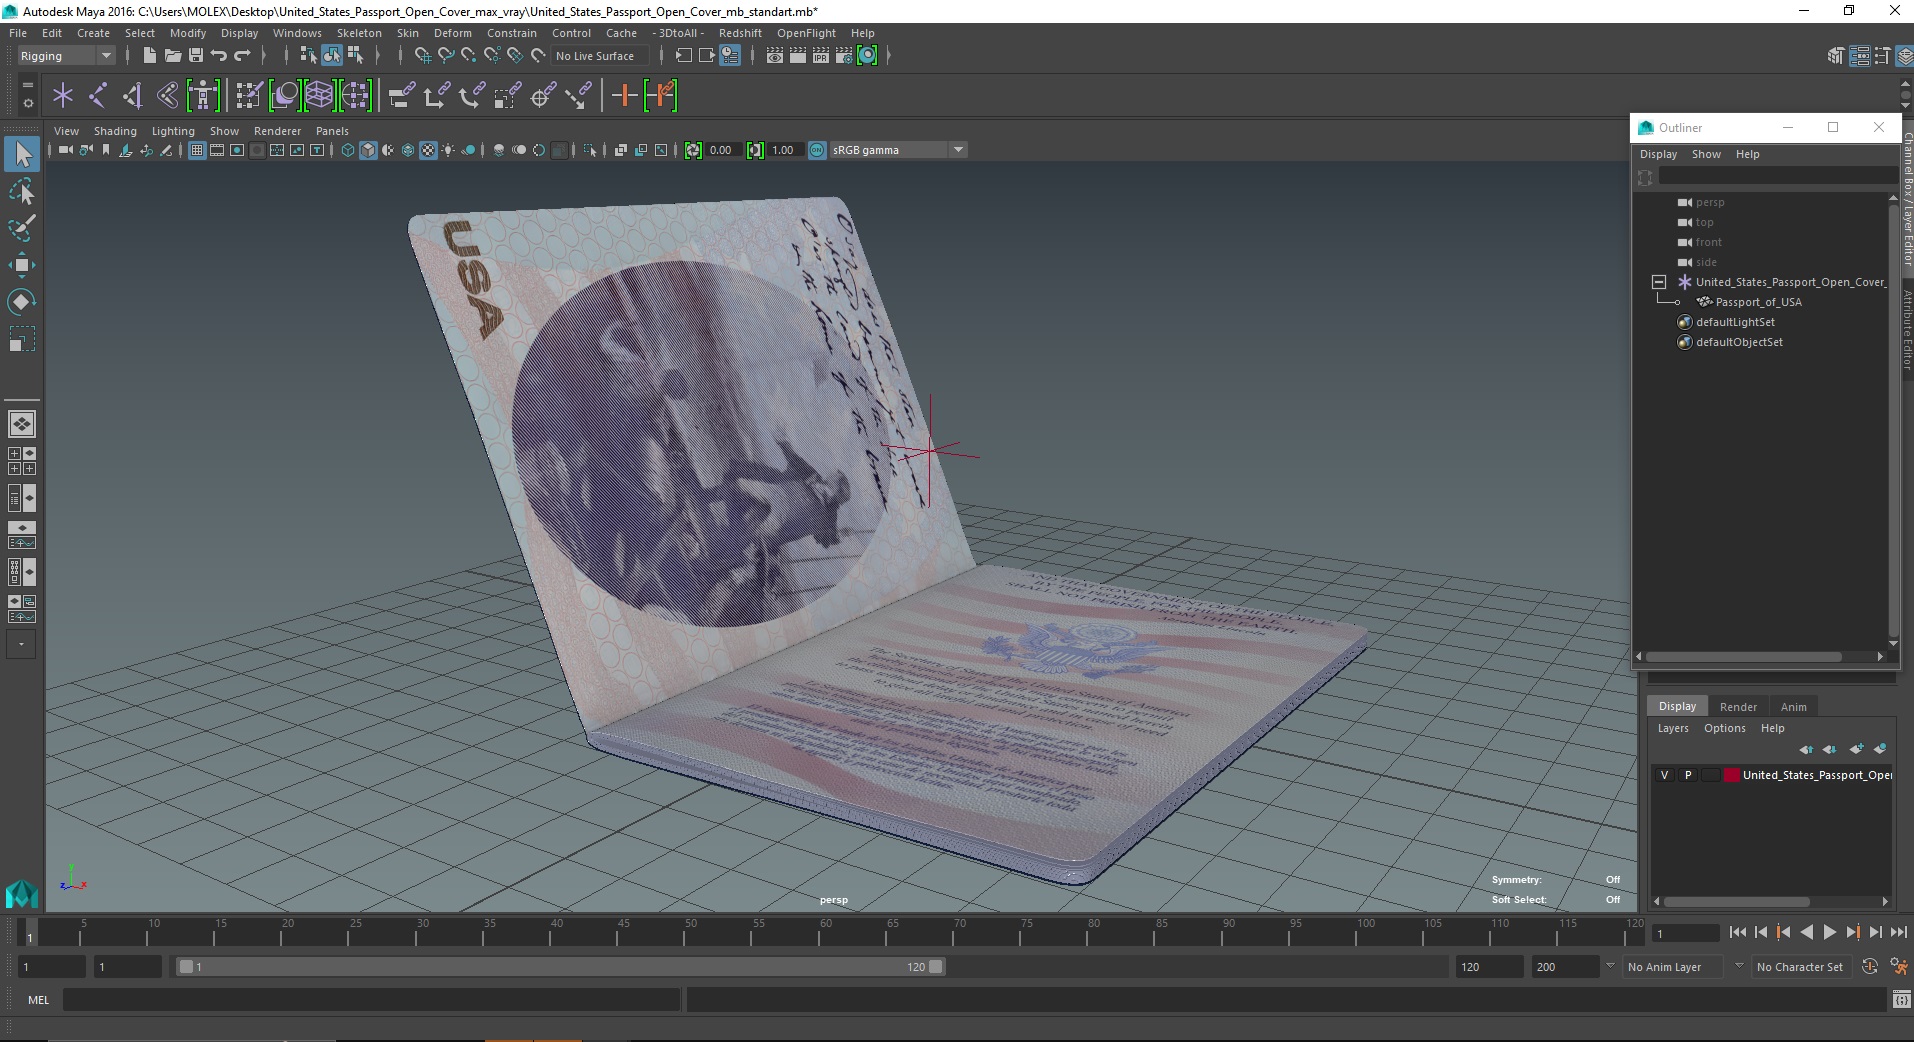
Task: Open the Layer Editor Options menu
Action: pyautogui.click(x=1724, y=728)
